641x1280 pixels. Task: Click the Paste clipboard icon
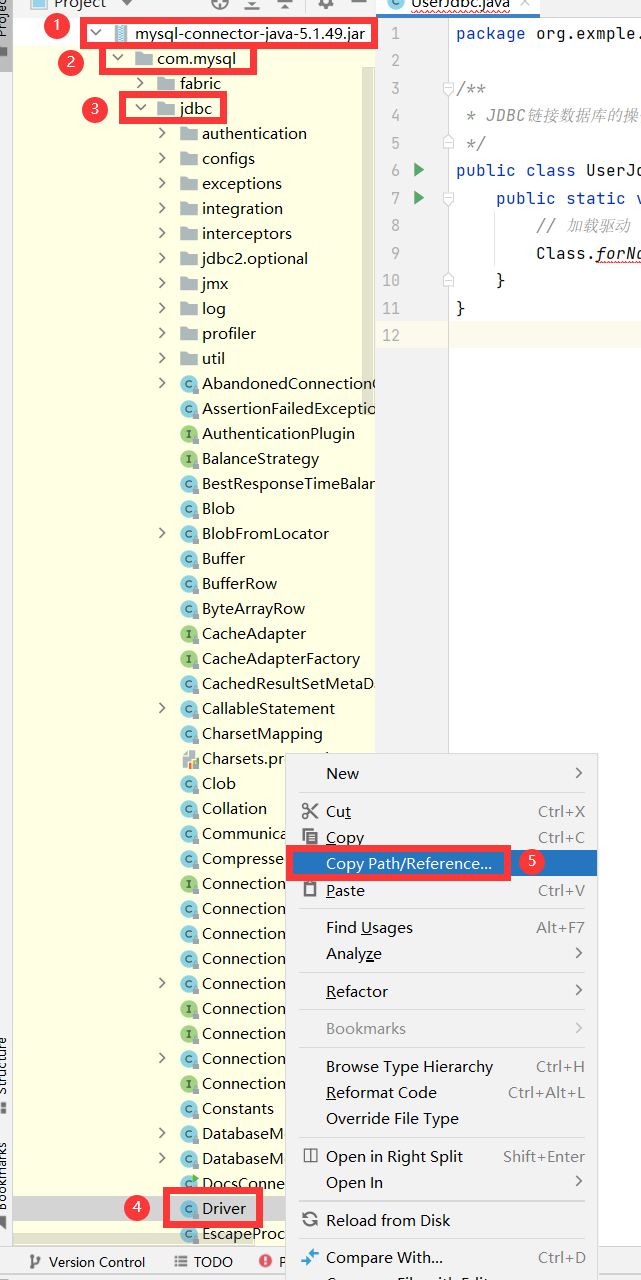tap(310, 890)
